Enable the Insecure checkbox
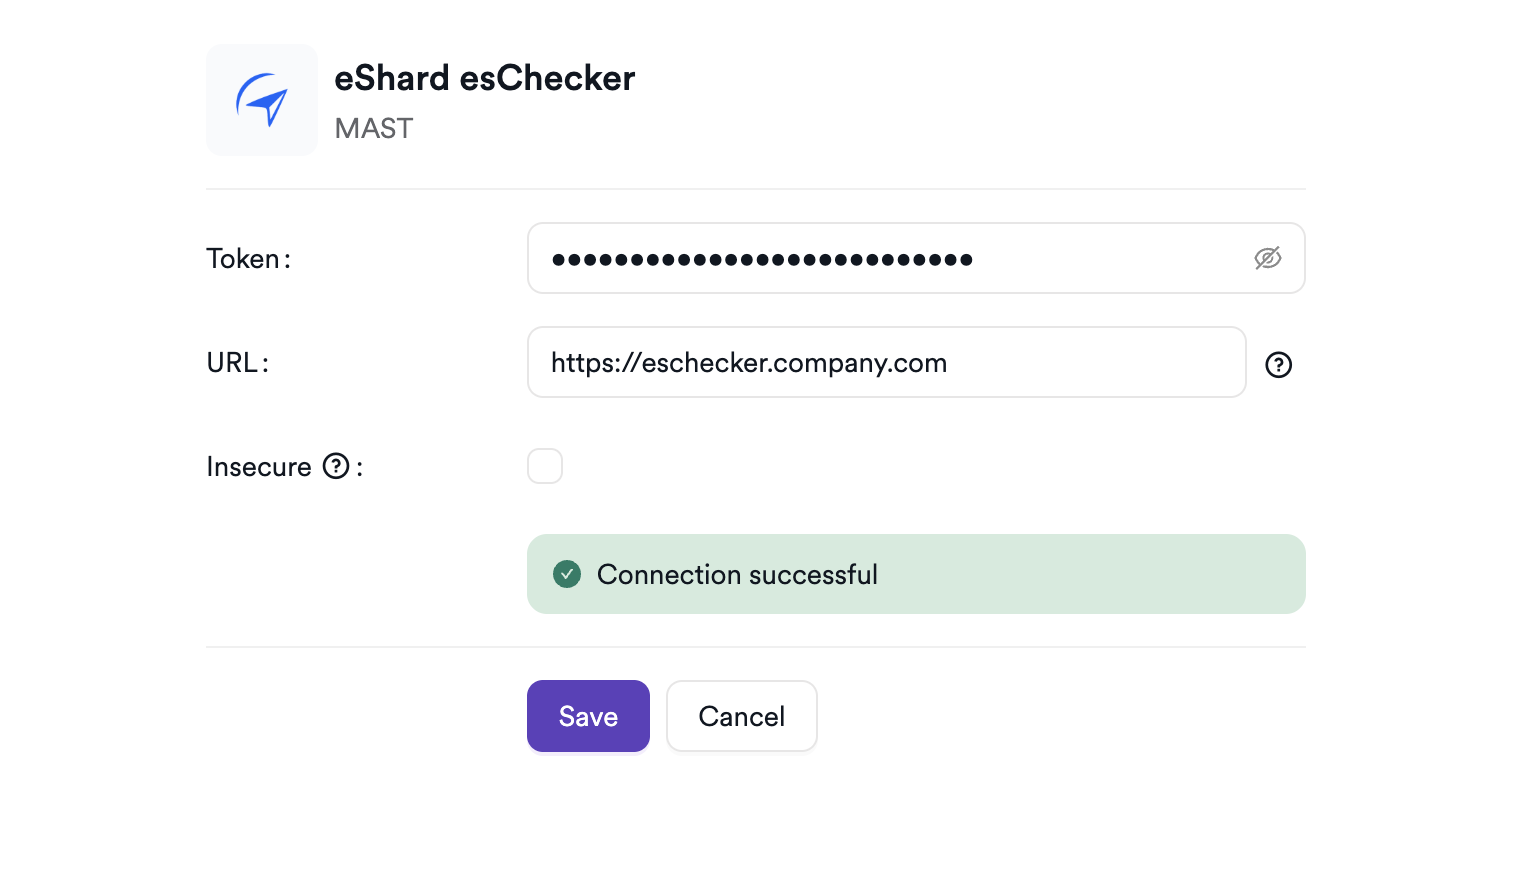Screen dimensions: 1524x888 pyautogui.click(x=545, y=465)
